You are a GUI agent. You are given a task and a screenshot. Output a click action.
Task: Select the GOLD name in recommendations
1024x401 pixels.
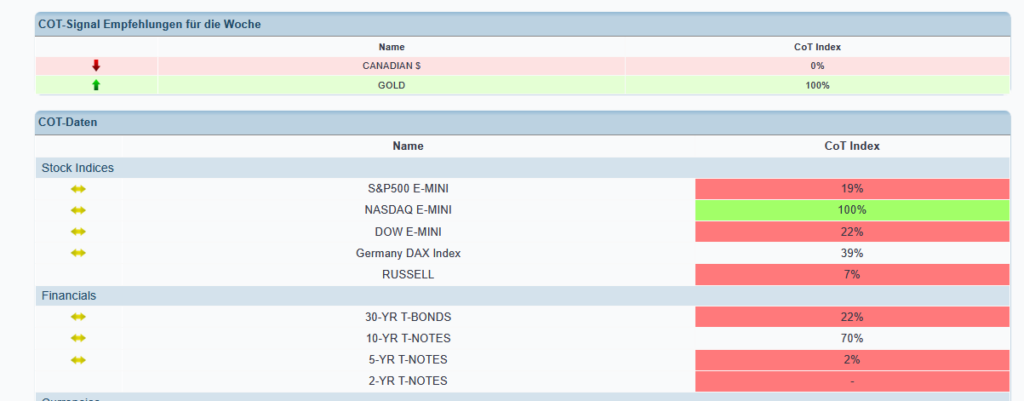[392, 86]
